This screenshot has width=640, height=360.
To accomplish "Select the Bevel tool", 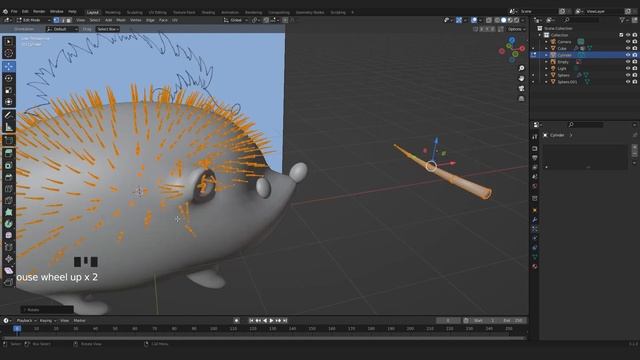I will click(x=9, y=177).
